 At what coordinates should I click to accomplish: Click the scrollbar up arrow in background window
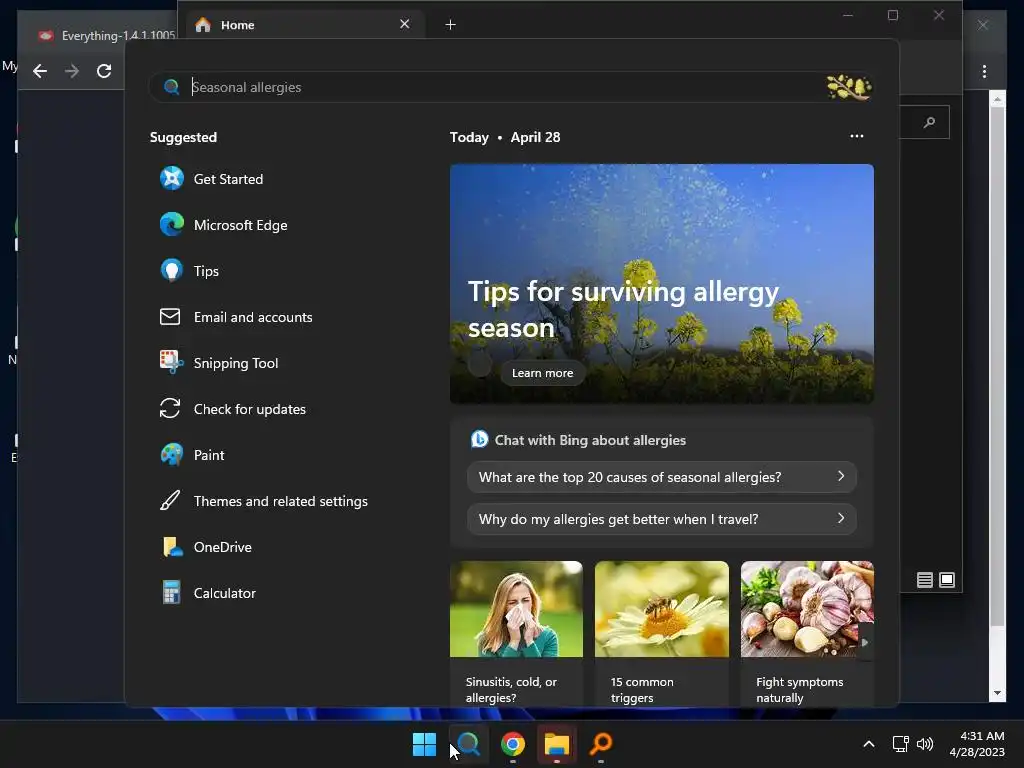[x=997, y=99]
